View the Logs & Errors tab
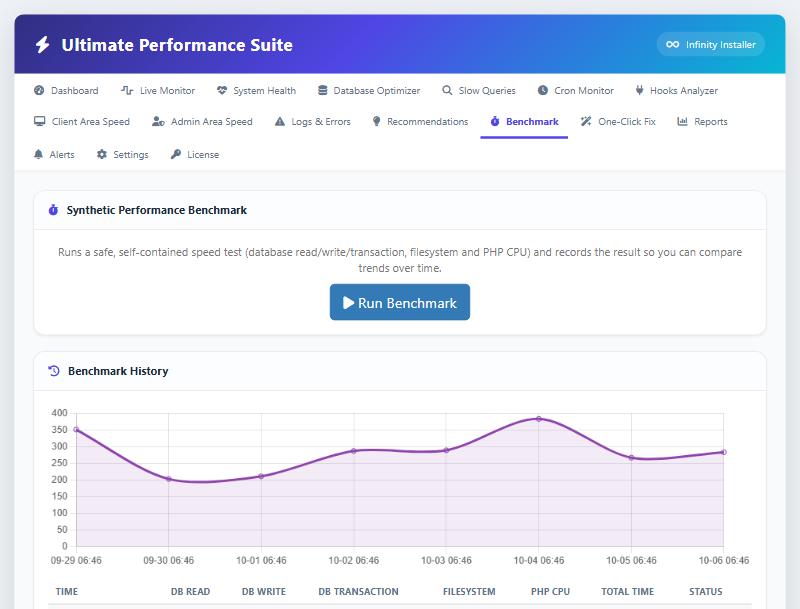 pos(313,121)
